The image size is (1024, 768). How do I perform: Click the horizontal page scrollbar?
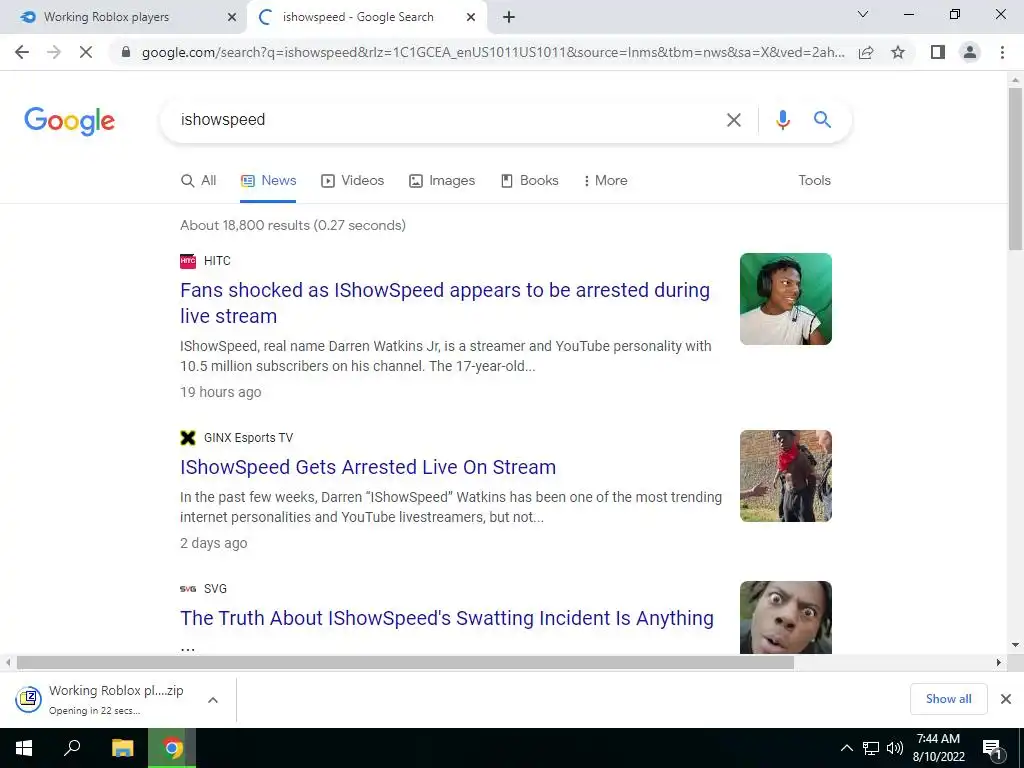405,662
